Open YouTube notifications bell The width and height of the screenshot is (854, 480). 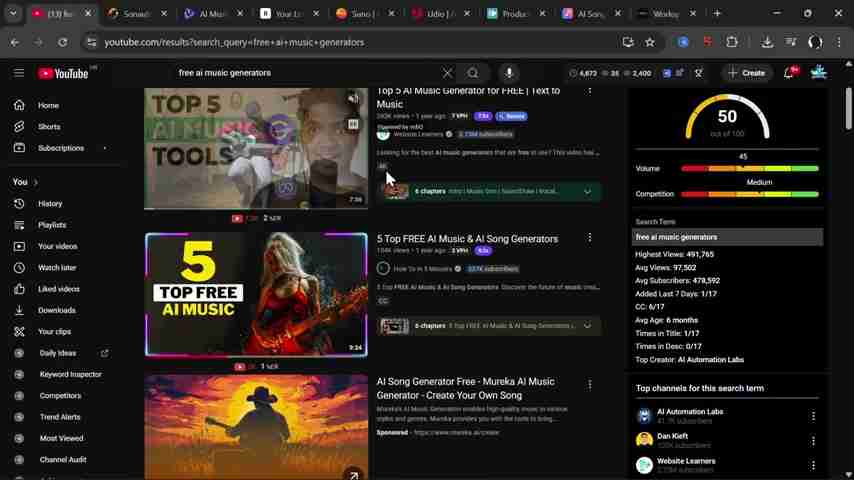tap(789, 73)
